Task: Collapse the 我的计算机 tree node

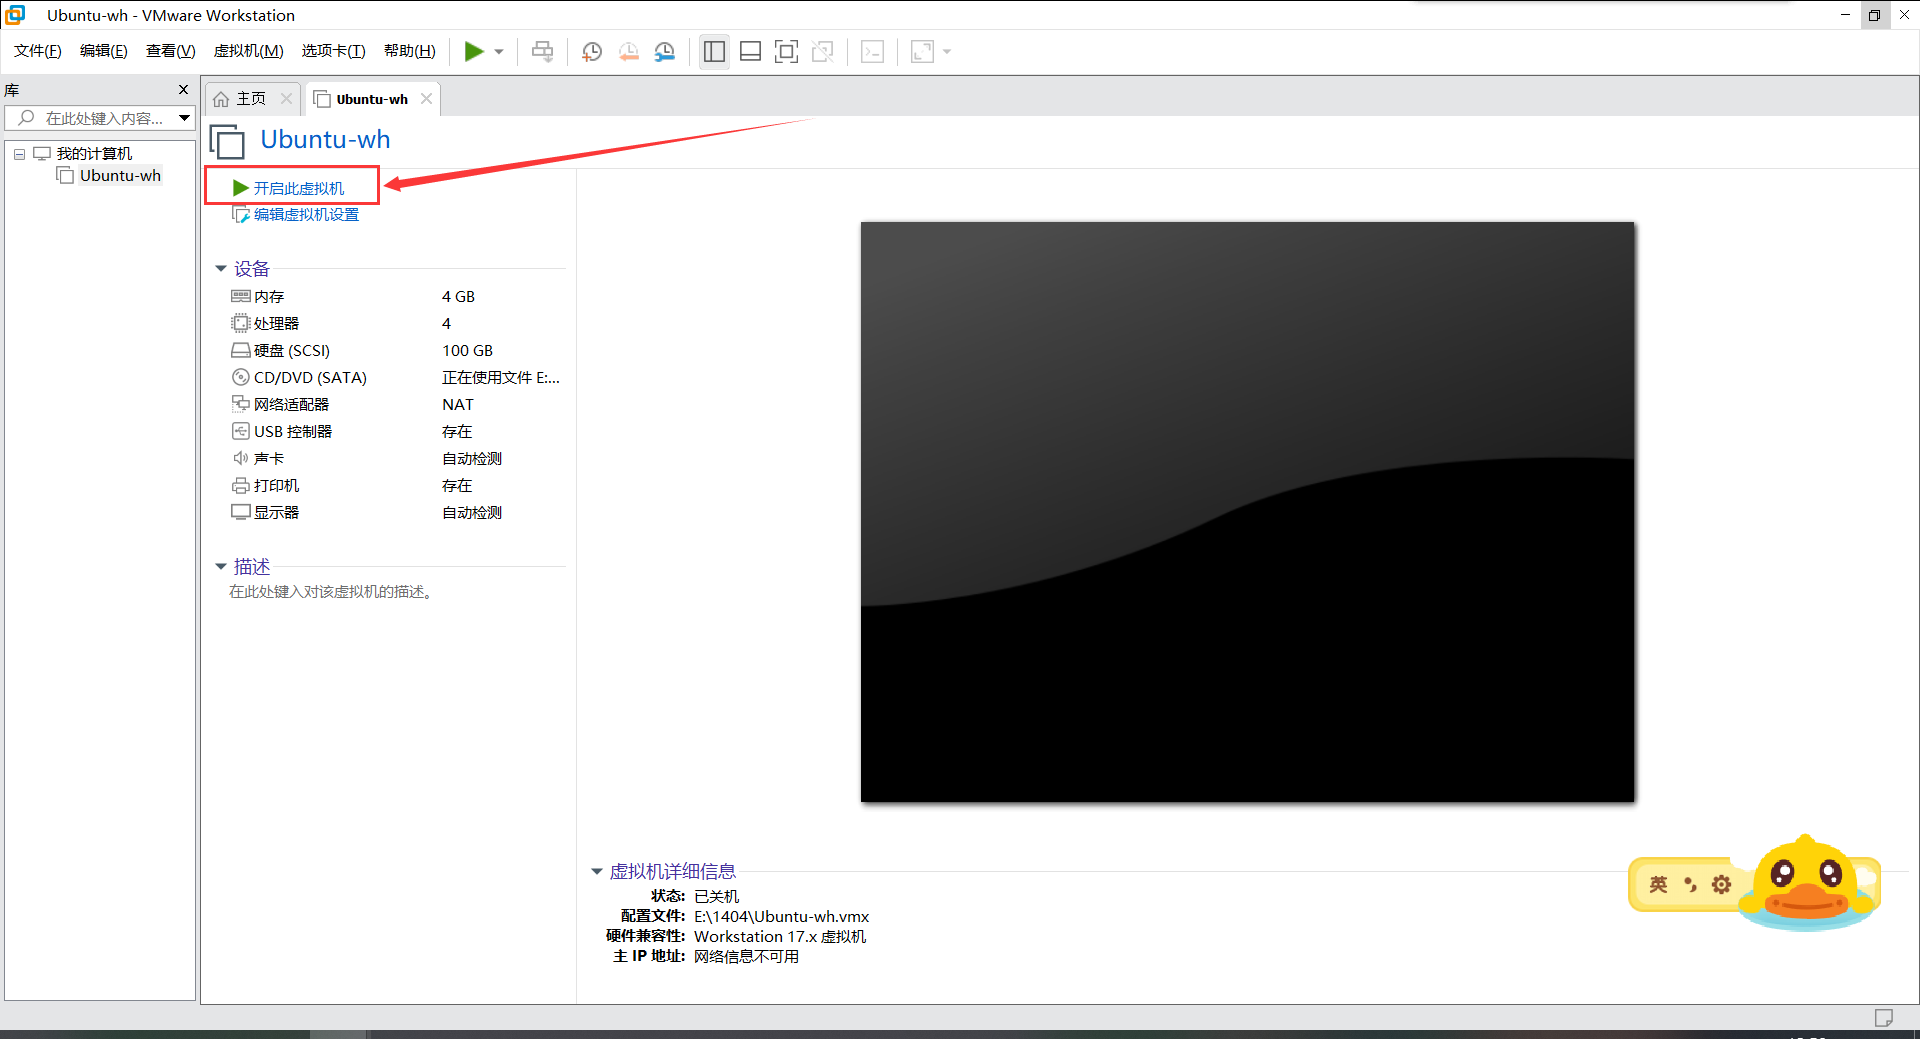Action: [x=19, y=154]
